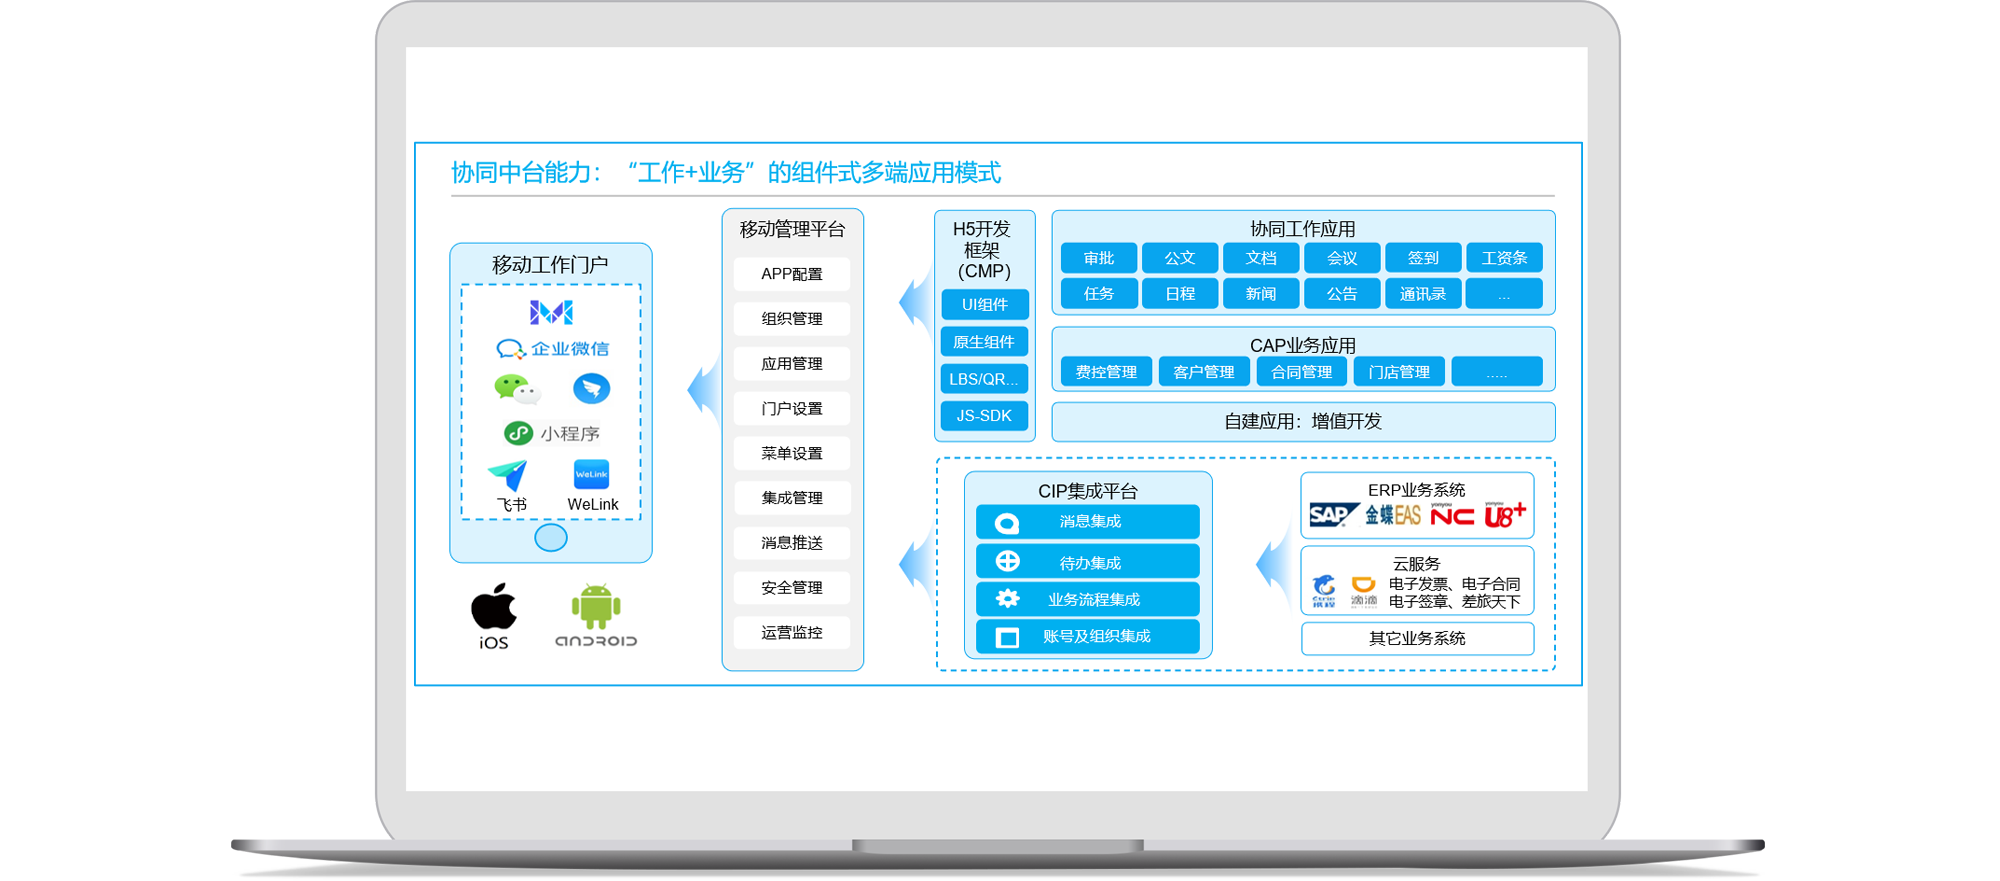Image resolution: width=2000 pixels, height=881 pixels.
Task: Click the 小程序 mini-program icon
Action: 518,433
